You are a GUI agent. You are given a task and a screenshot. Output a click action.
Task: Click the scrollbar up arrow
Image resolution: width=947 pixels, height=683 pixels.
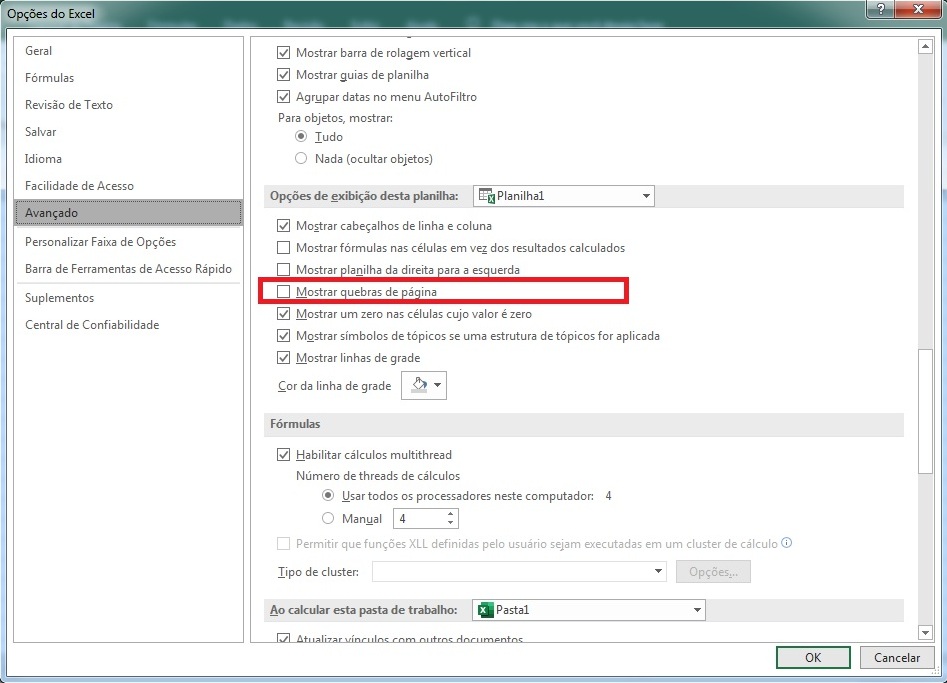point(925,46)
